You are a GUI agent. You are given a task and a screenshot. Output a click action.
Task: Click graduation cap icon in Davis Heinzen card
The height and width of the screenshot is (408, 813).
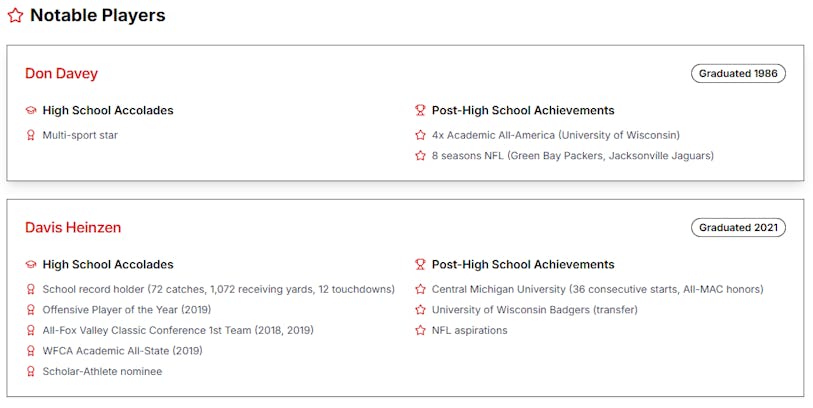31,265
